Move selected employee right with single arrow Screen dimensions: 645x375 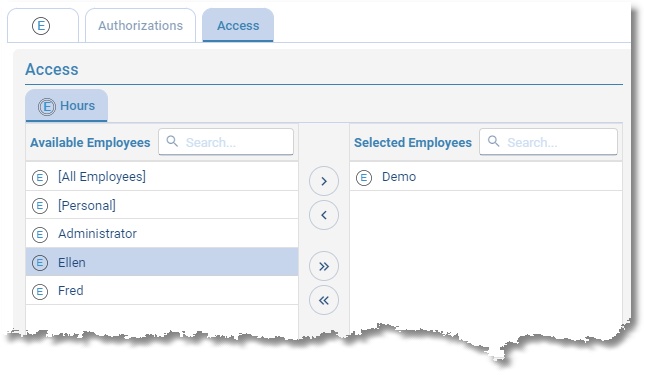coord(324,181)
